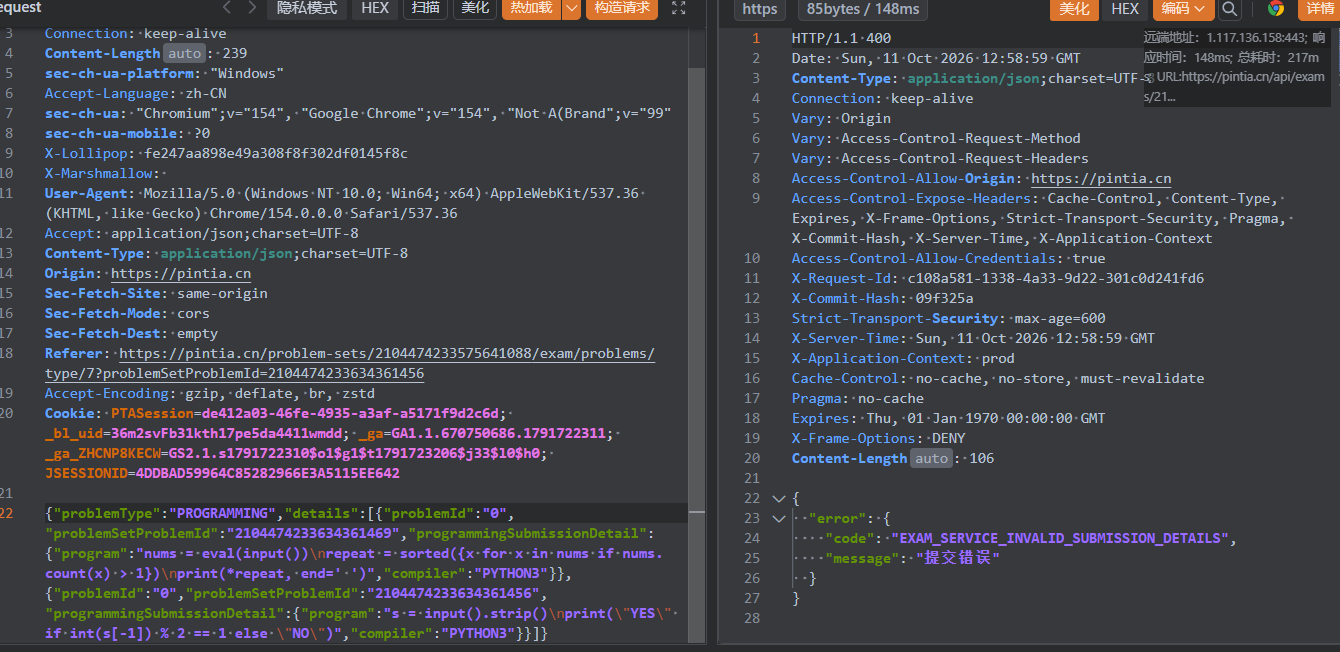Open the 编码 encoding dropdown
Screen dimensions: 1340x652
[1184, 9]
